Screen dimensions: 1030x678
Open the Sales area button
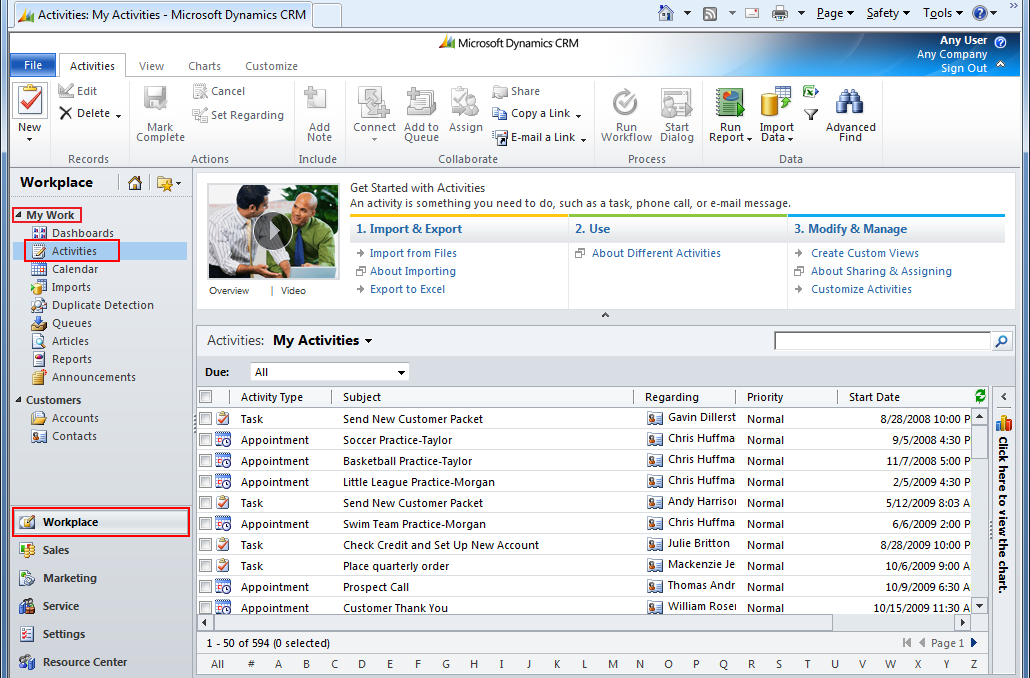tap(101, 550)
